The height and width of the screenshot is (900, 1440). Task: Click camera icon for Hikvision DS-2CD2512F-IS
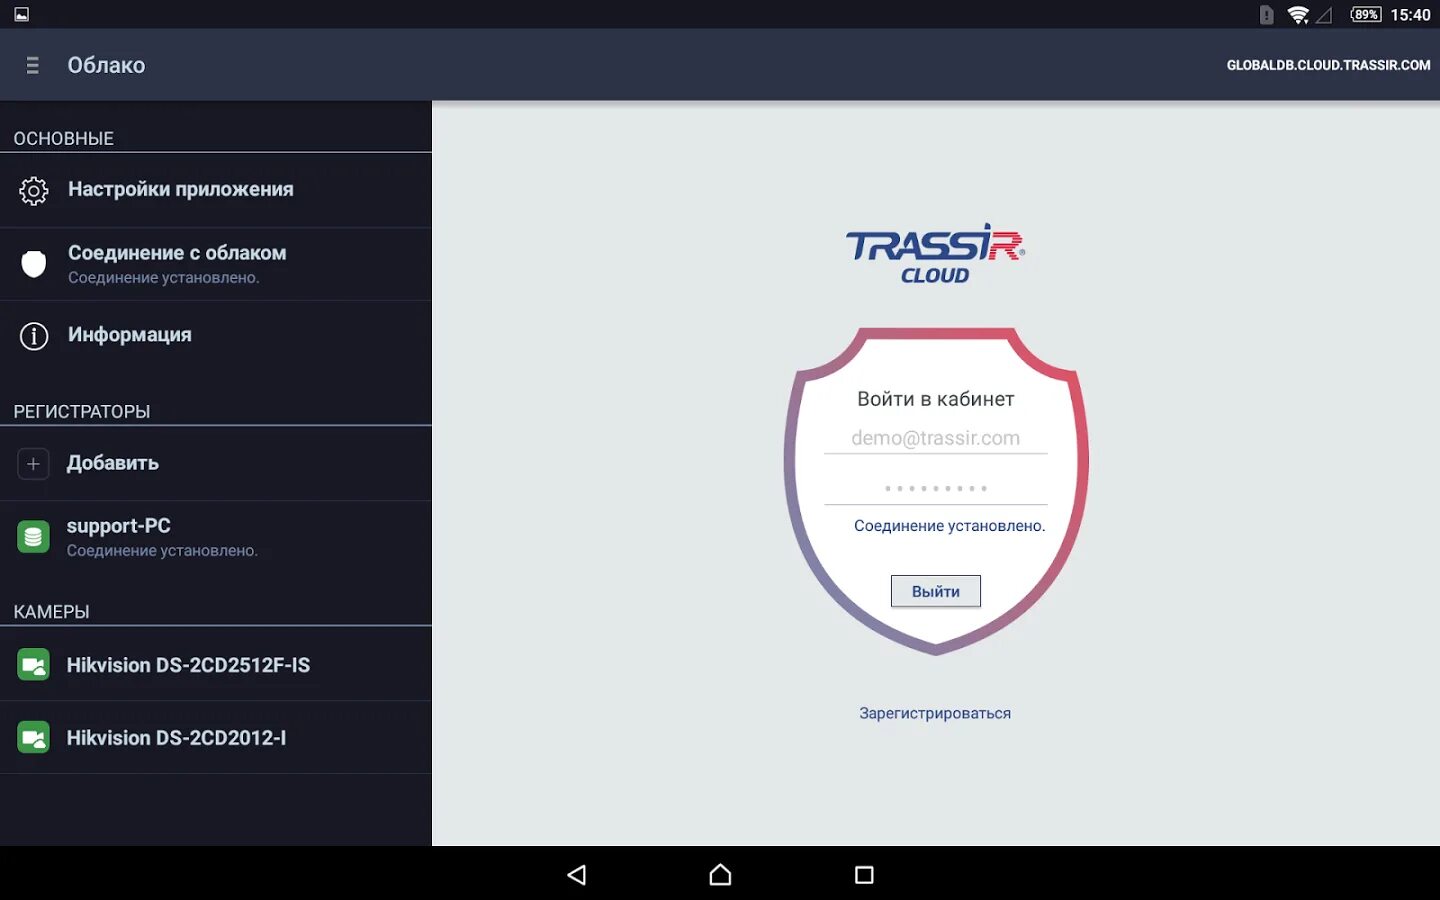[33, 665]
